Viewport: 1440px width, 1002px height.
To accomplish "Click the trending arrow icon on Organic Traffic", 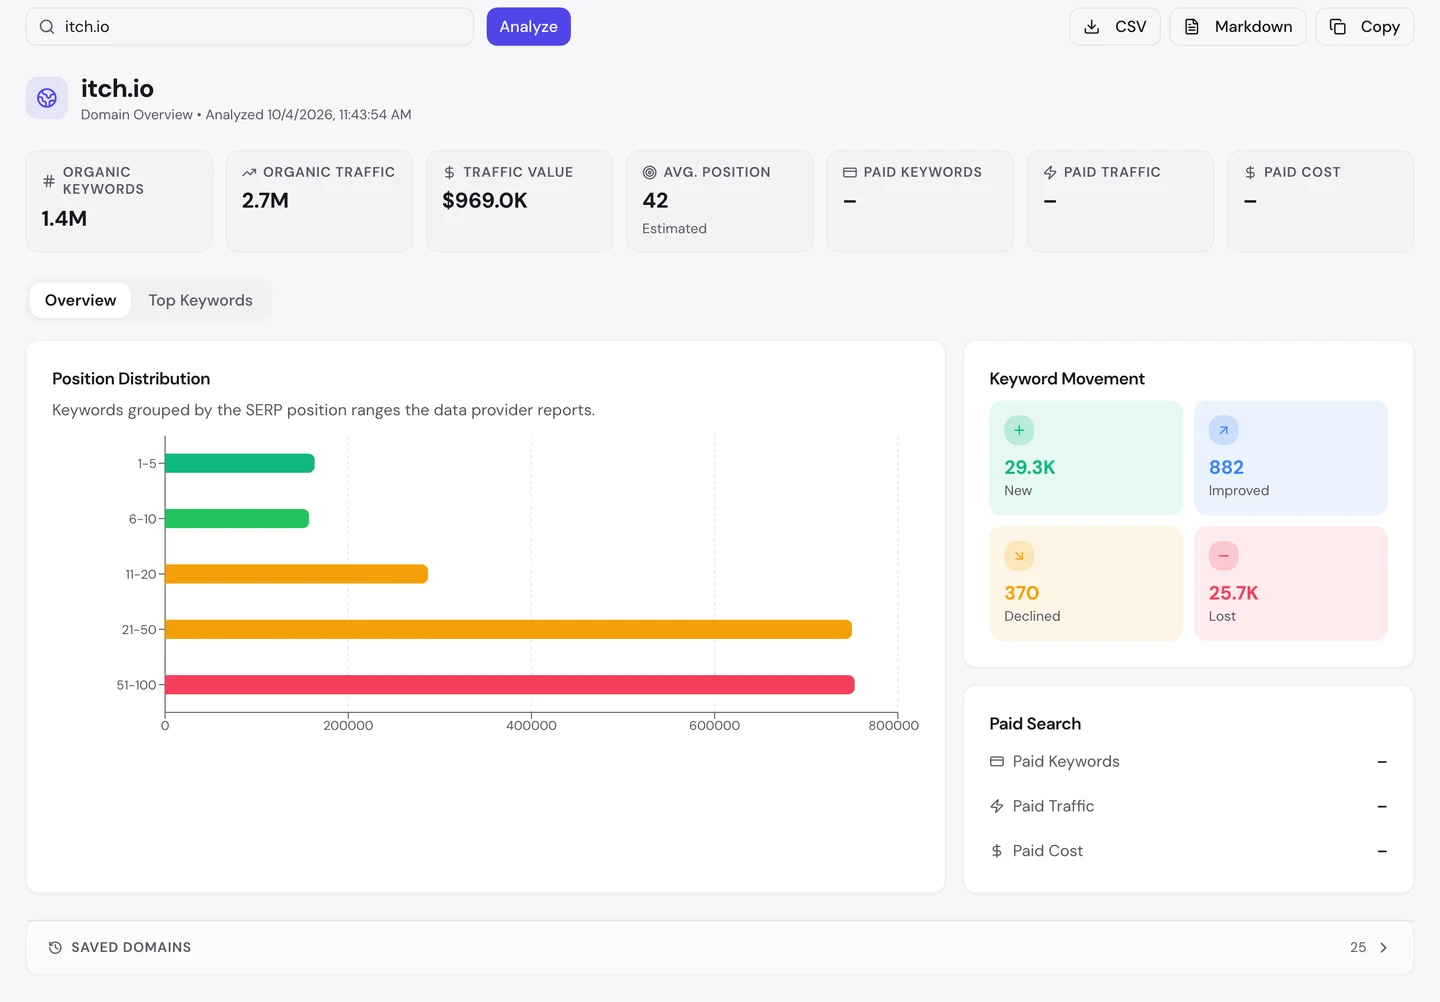I will coord(249,172).
